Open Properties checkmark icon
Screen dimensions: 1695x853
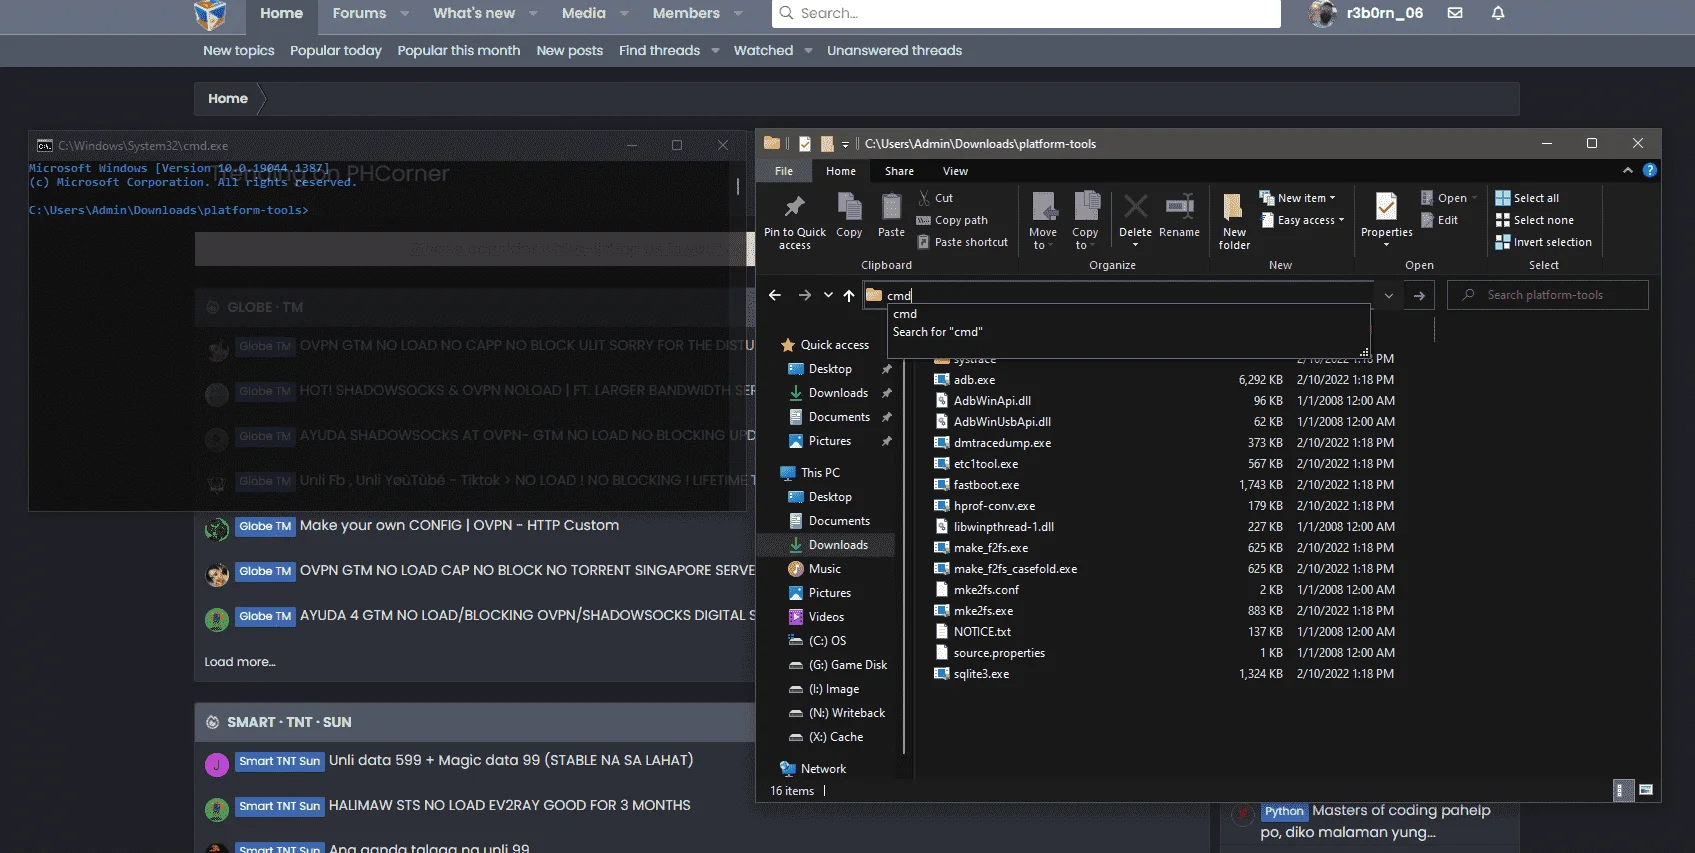coord(1386,207)
